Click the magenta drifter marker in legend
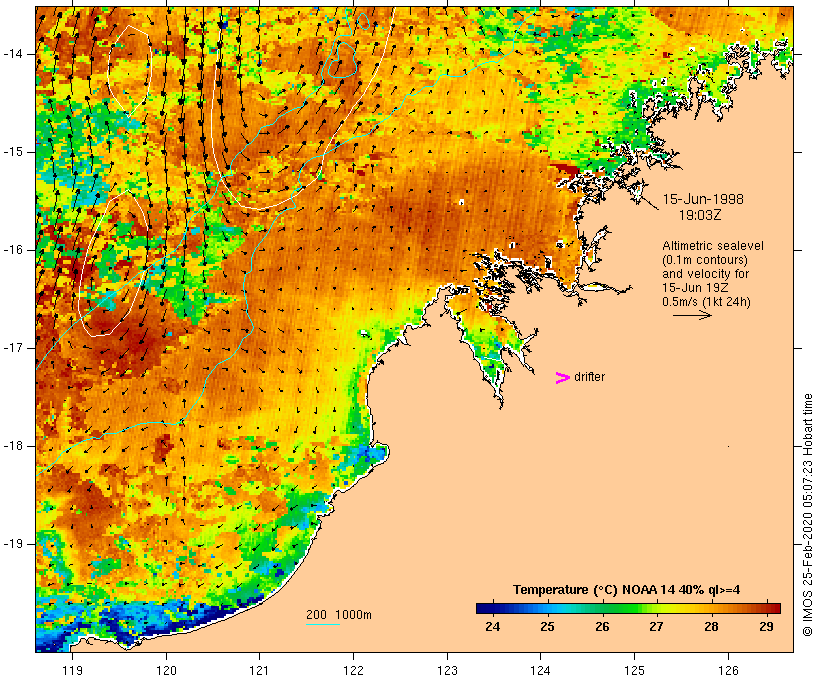This screenshot has width=820, height=680. (x=562, y=378)
